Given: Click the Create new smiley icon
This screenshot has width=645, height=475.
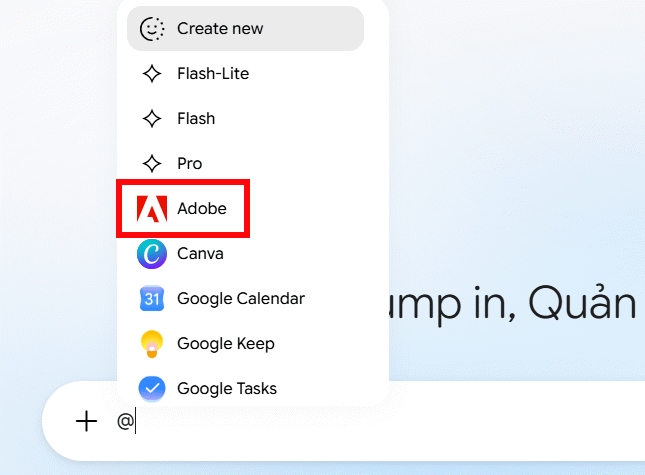Looking at the screenshot, I should point(152,29).
